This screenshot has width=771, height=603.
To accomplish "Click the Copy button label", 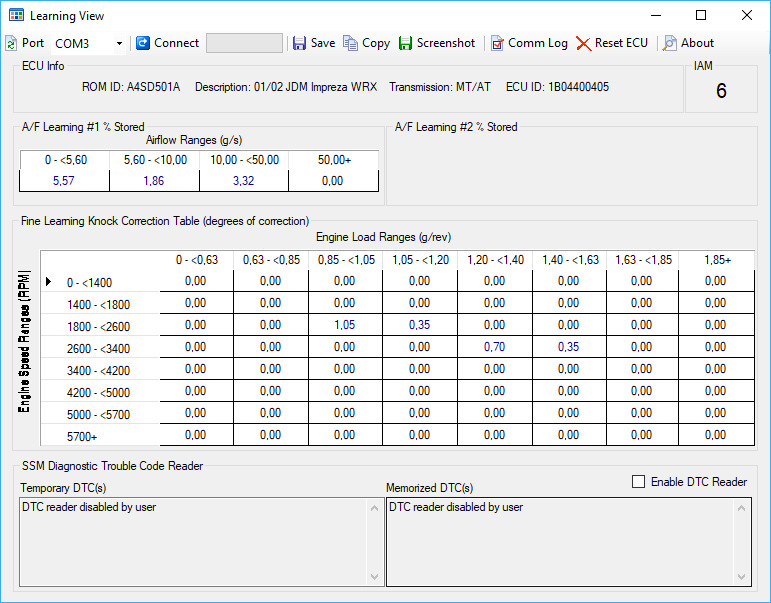I will 376,43.
